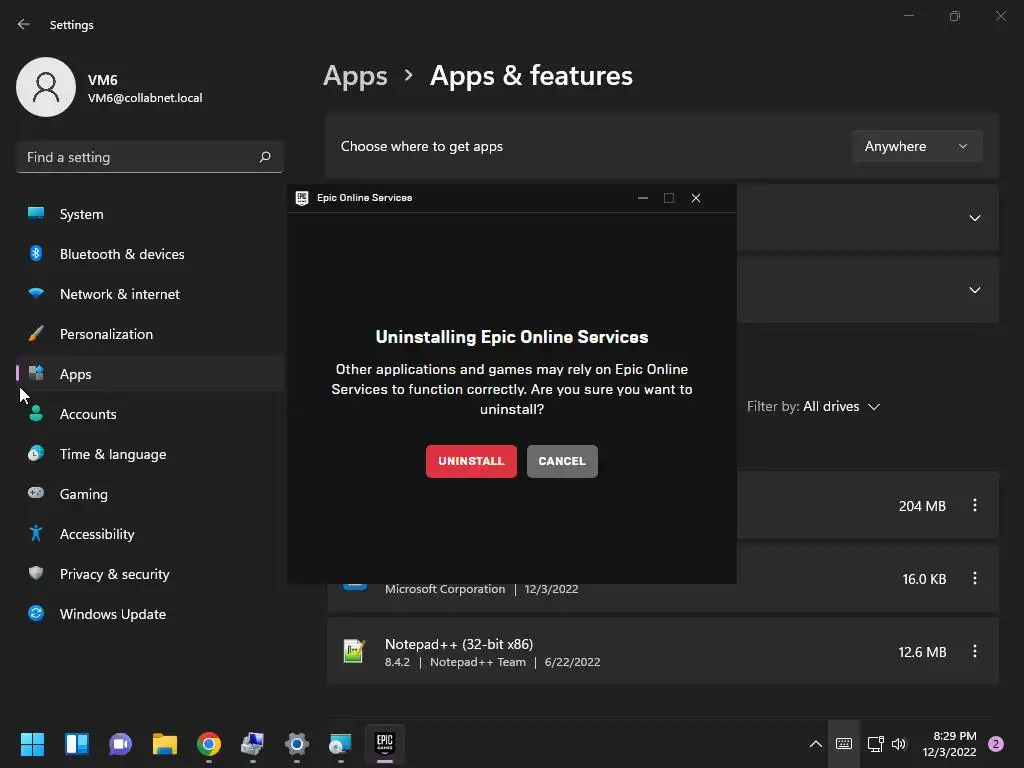Click the Time & language clock icon

click(36, 453)
